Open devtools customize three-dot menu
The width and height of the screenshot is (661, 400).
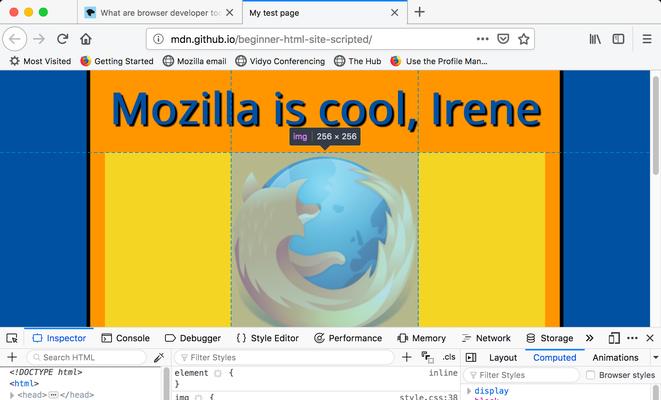(632, 338)
